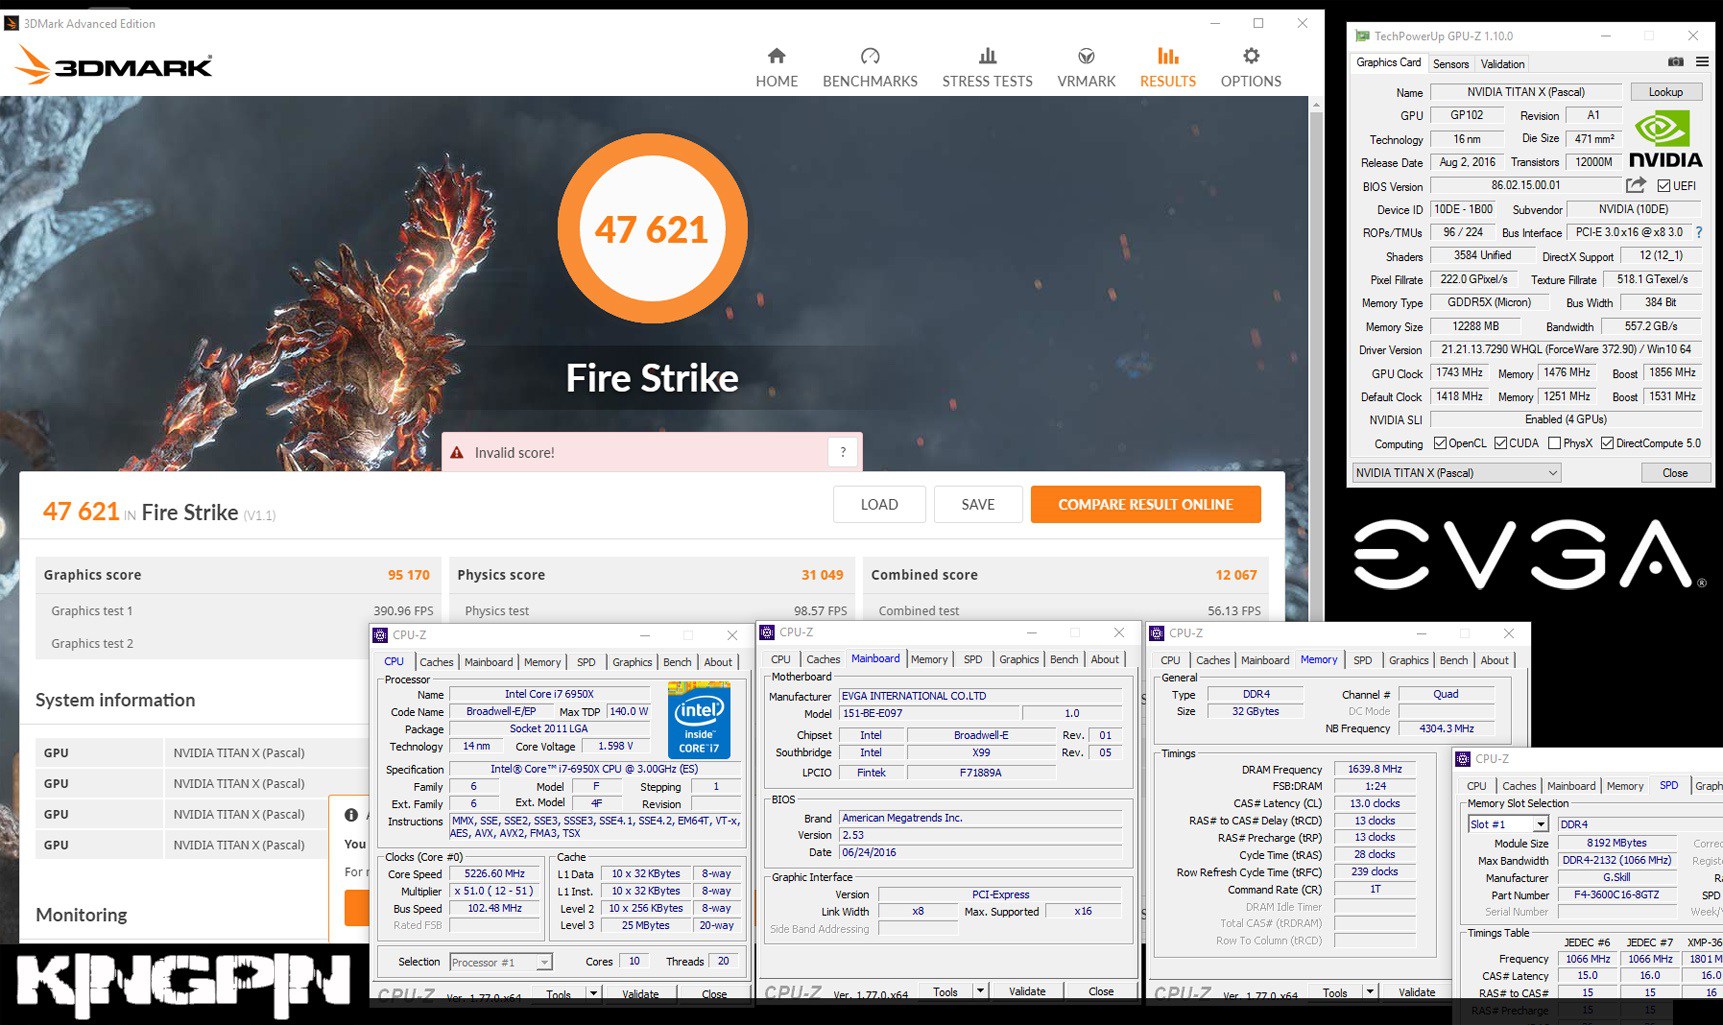Click COMPARE RESULT ONLINE
This screenshot has width=1723, height=1025.
point(1145,504)
